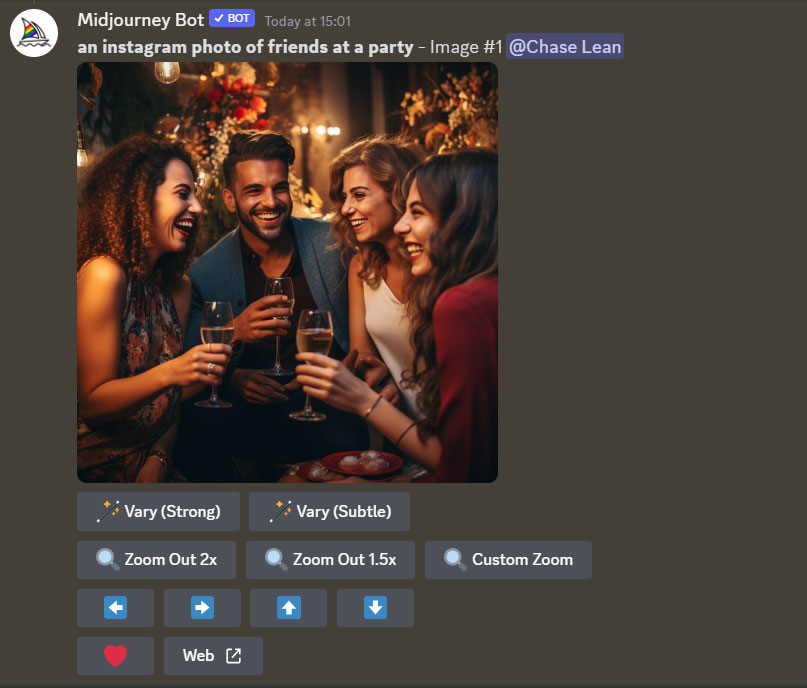Pan image left with left arrow

pyautogui.click(x=115, y=608)
